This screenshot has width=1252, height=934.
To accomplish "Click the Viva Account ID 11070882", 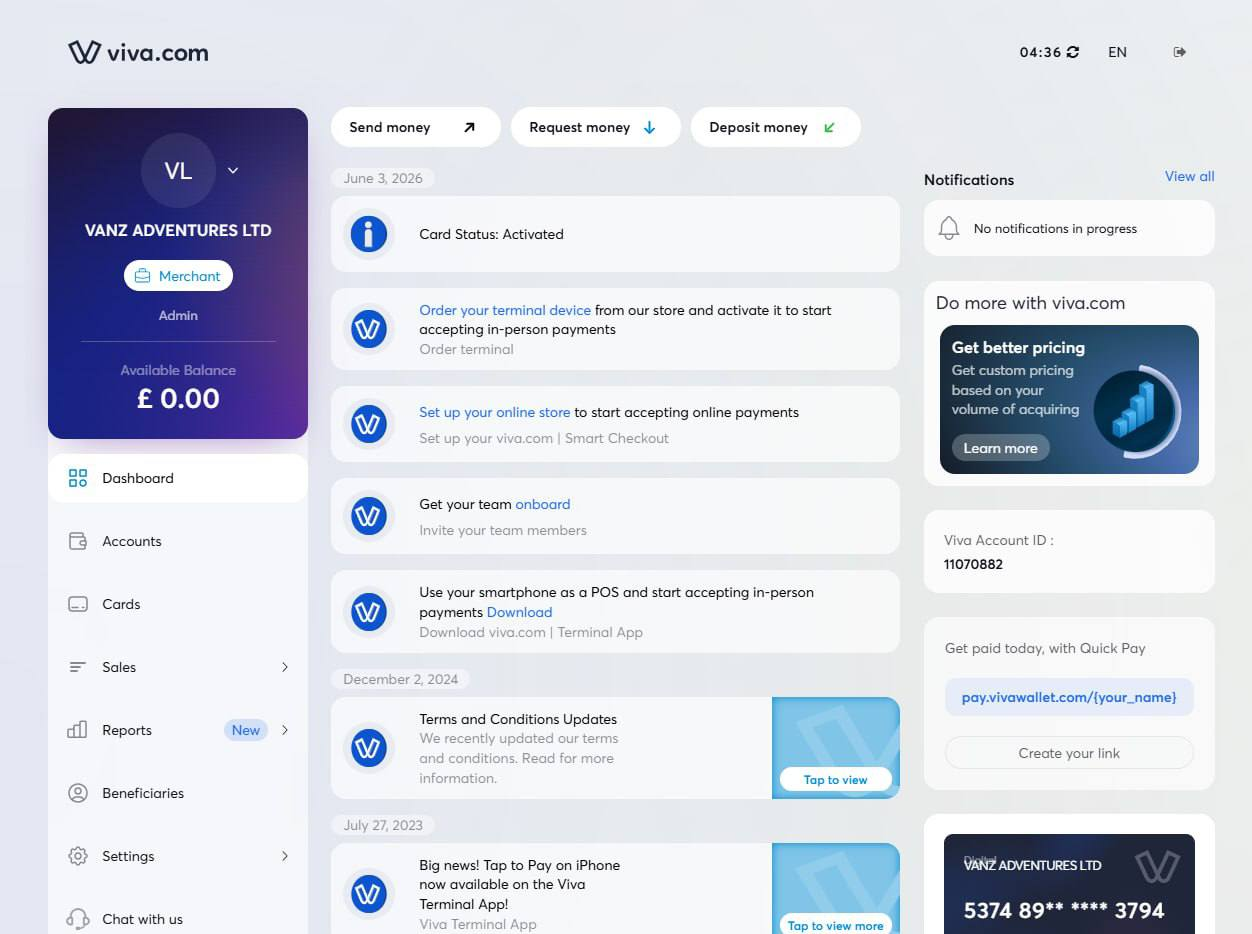I will pos(973,564).
